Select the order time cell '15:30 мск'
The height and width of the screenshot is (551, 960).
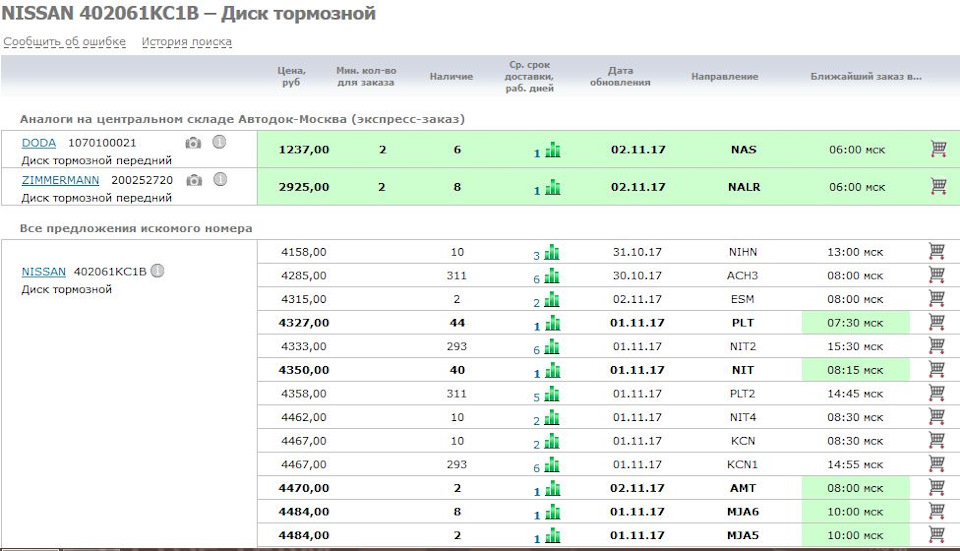tap(855, 346)
